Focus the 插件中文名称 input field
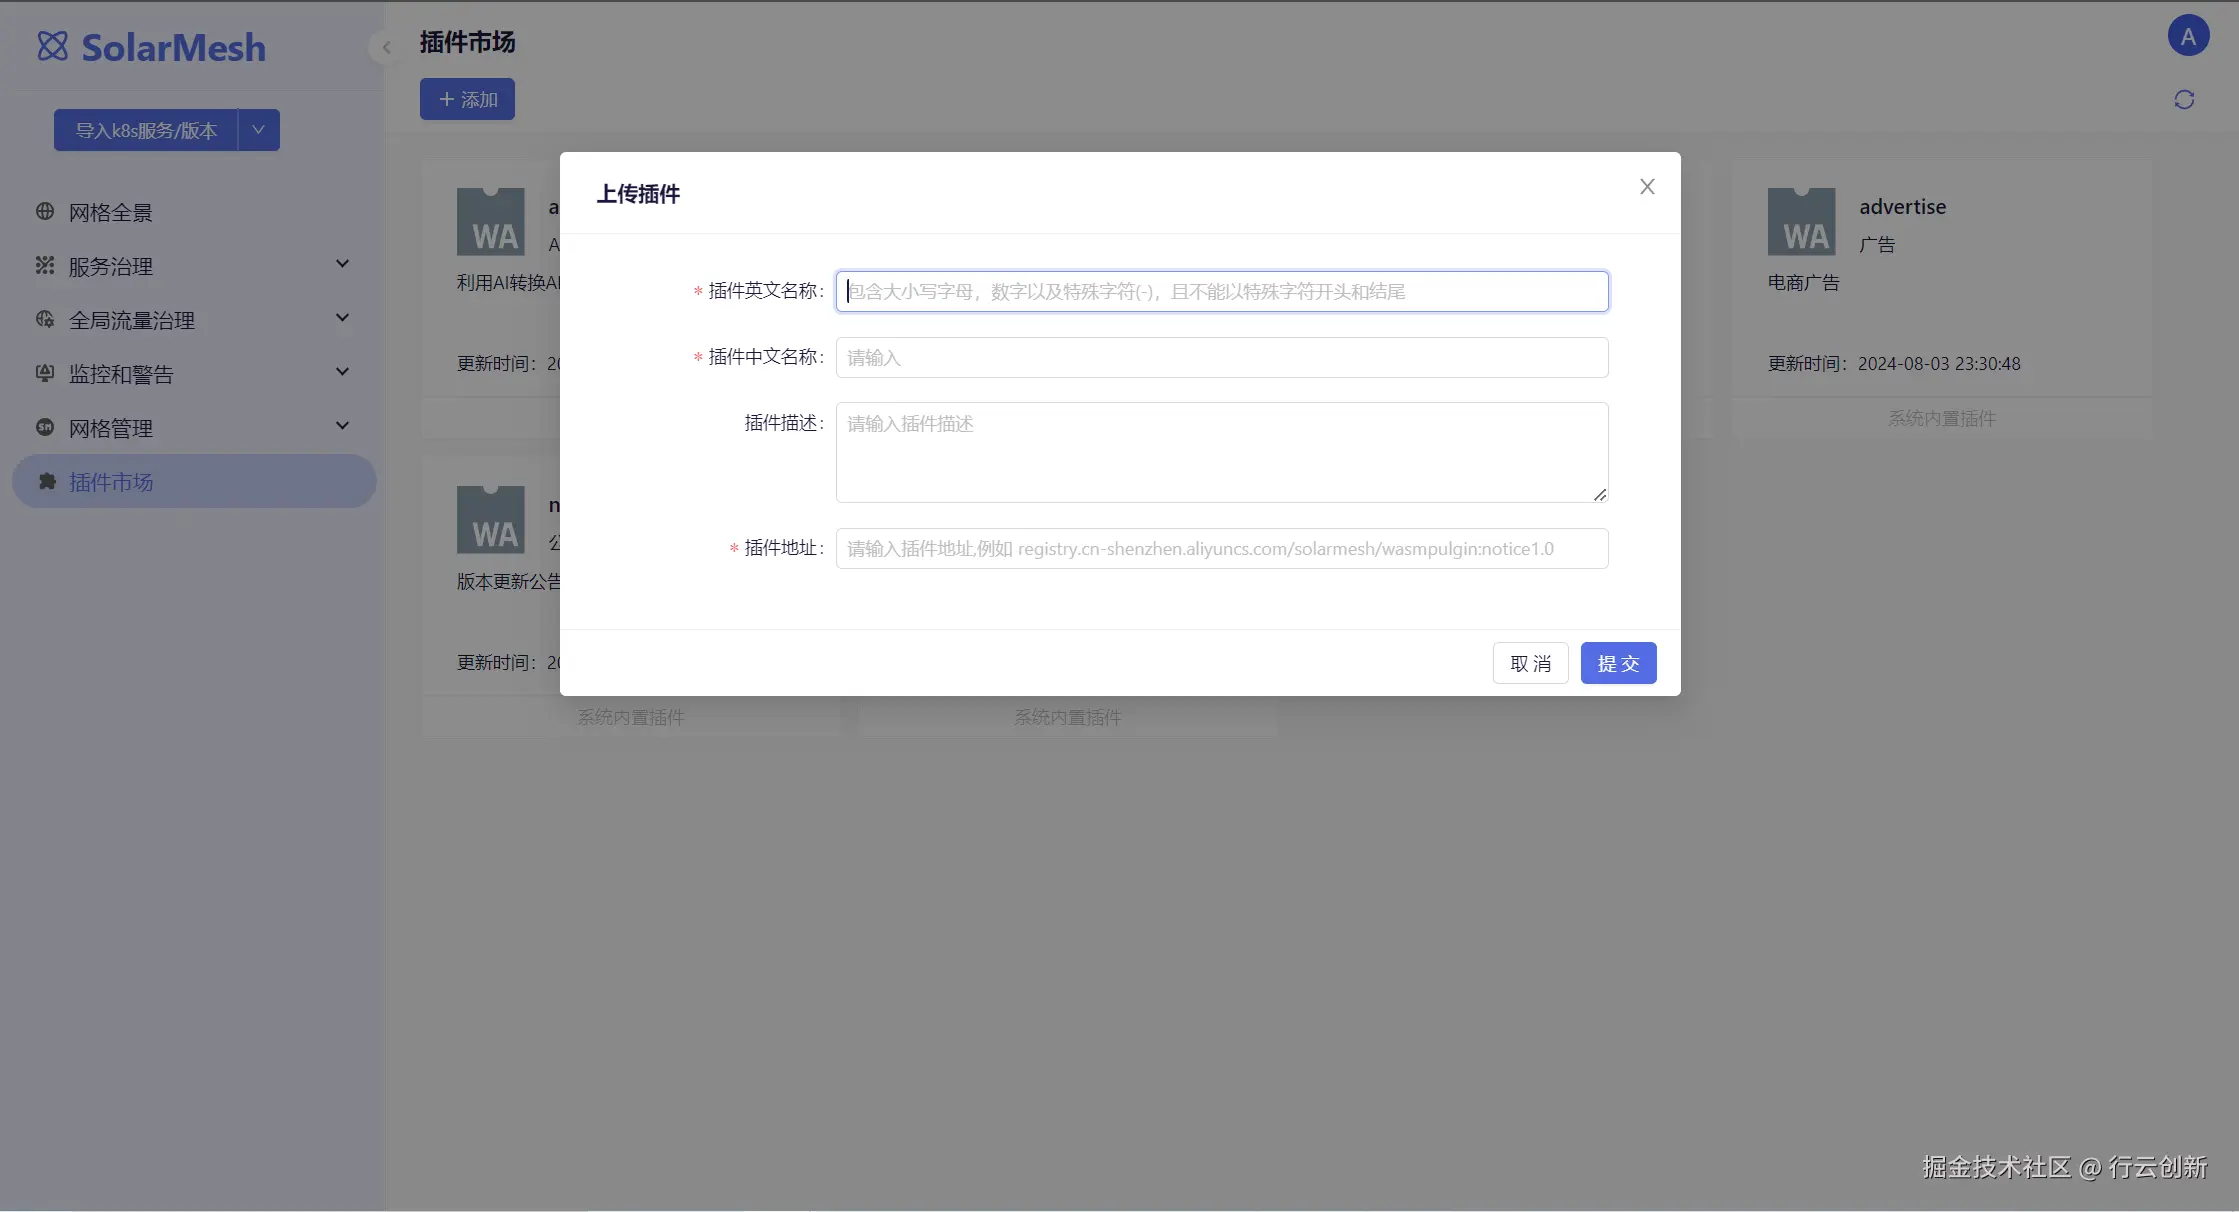This screenshot has width=2239, height=1212. (x=1221, y=358)
